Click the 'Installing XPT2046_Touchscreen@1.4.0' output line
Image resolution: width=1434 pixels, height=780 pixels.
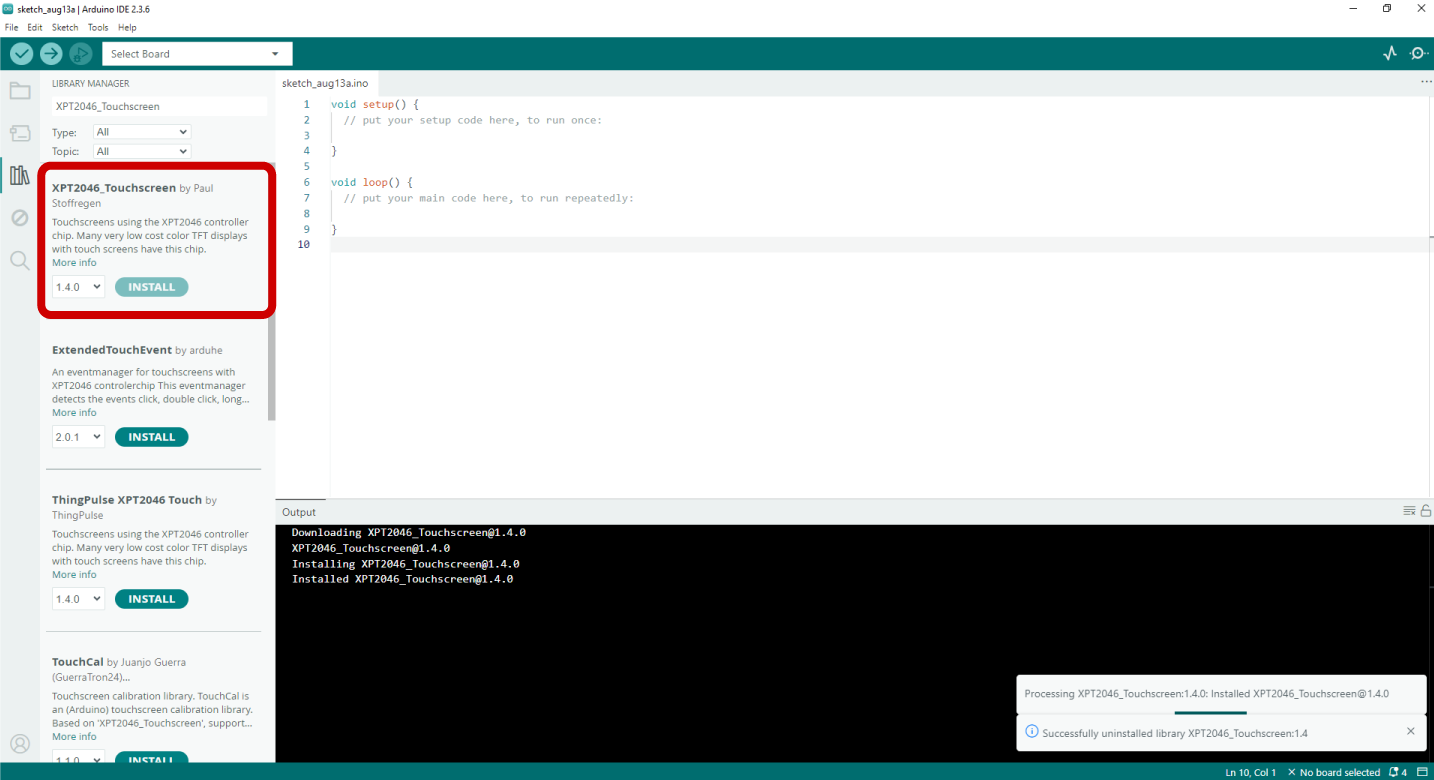pos(405,564)
